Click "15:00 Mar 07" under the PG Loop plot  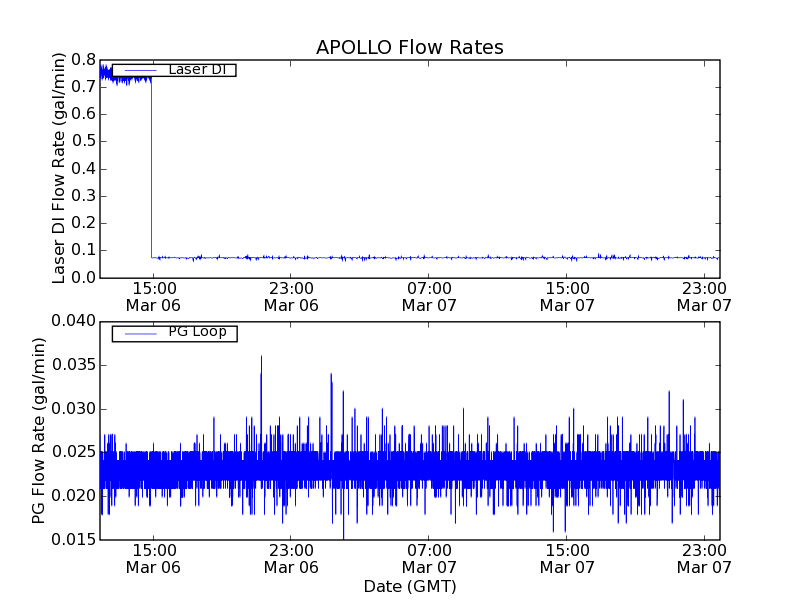click(567, 559)
